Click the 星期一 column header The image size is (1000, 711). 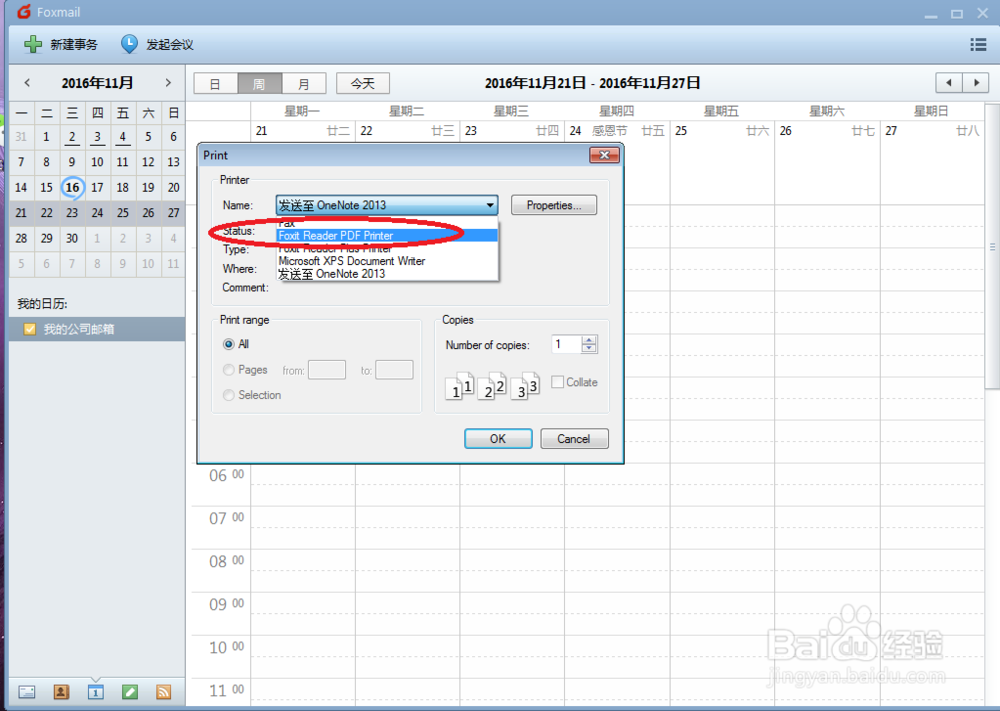click(302, 111)
